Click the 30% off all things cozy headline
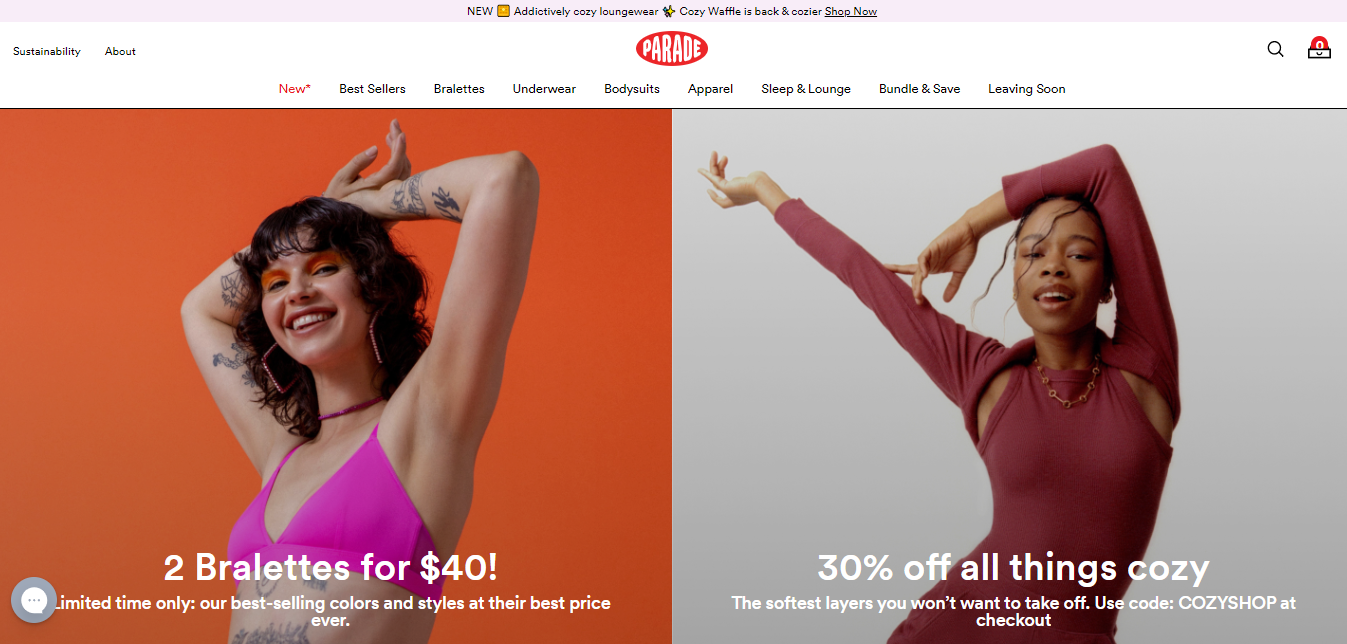This screenshot has width=1347, height=644. [1013, 567]
